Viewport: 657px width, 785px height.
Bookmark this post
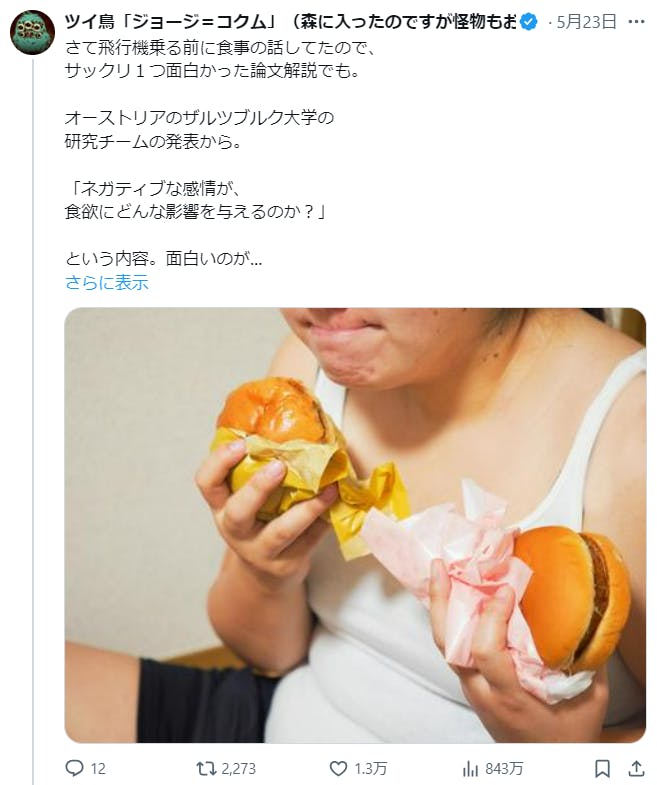coord(602,768)
